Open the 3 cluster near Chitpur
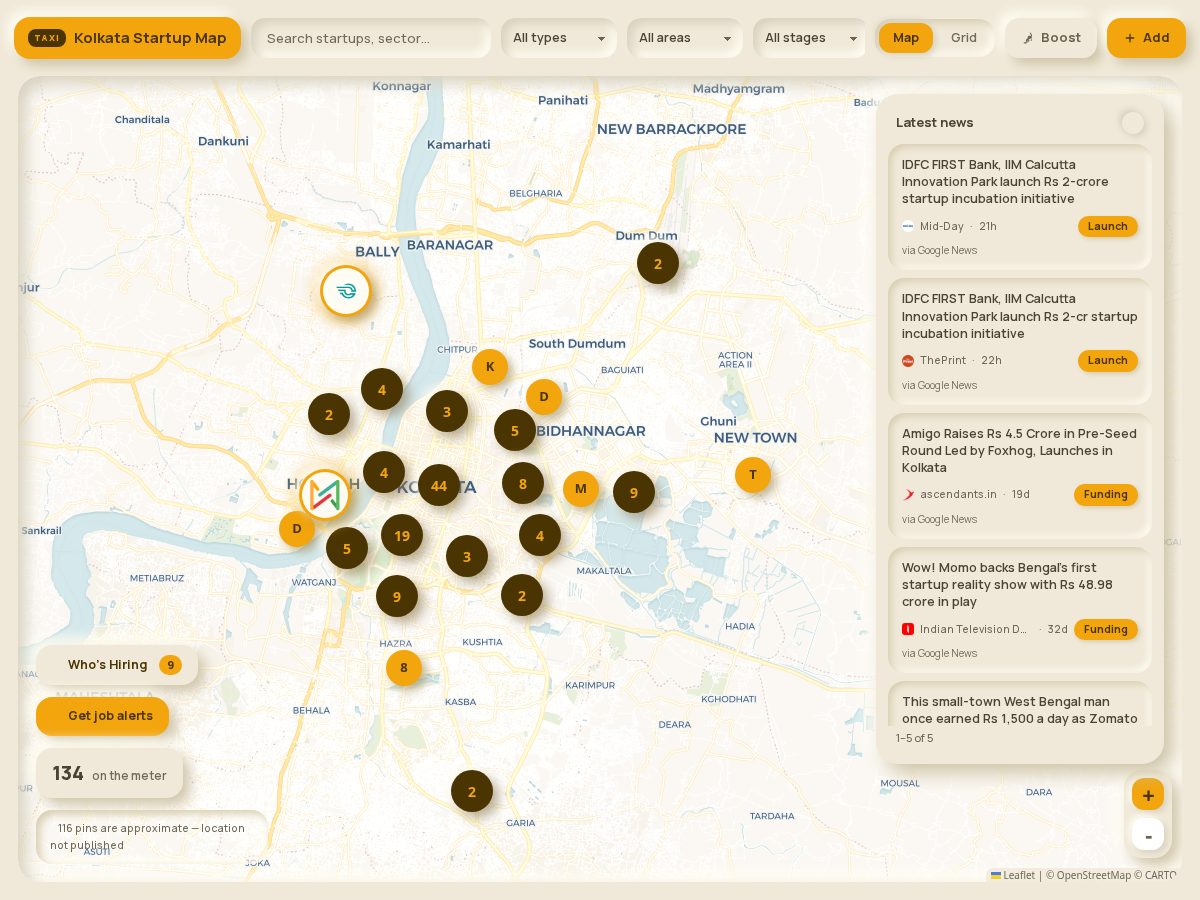This screenshot has width=1200, height=900. (447, 411)
